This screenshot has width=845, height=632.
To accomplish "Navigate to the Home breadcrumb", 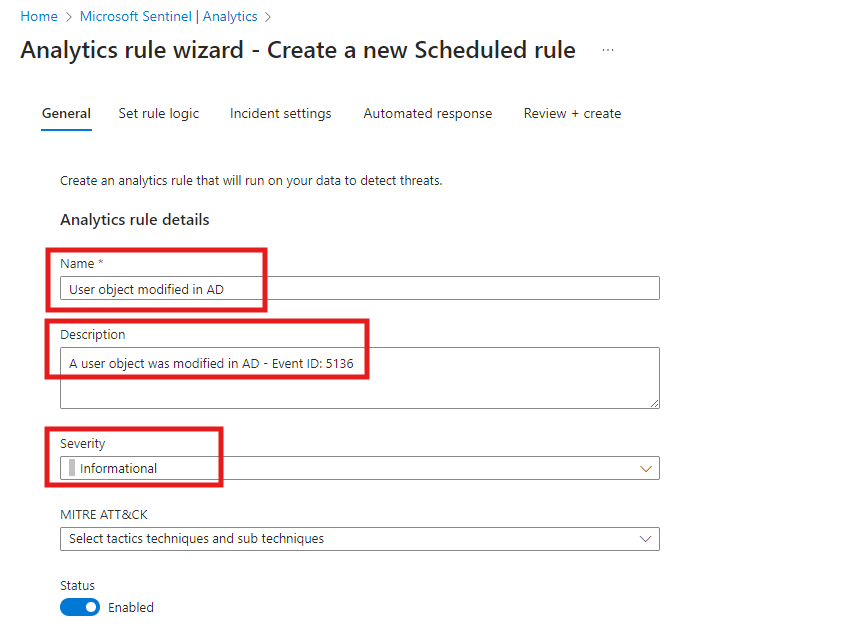I will (x=39, y=17).
